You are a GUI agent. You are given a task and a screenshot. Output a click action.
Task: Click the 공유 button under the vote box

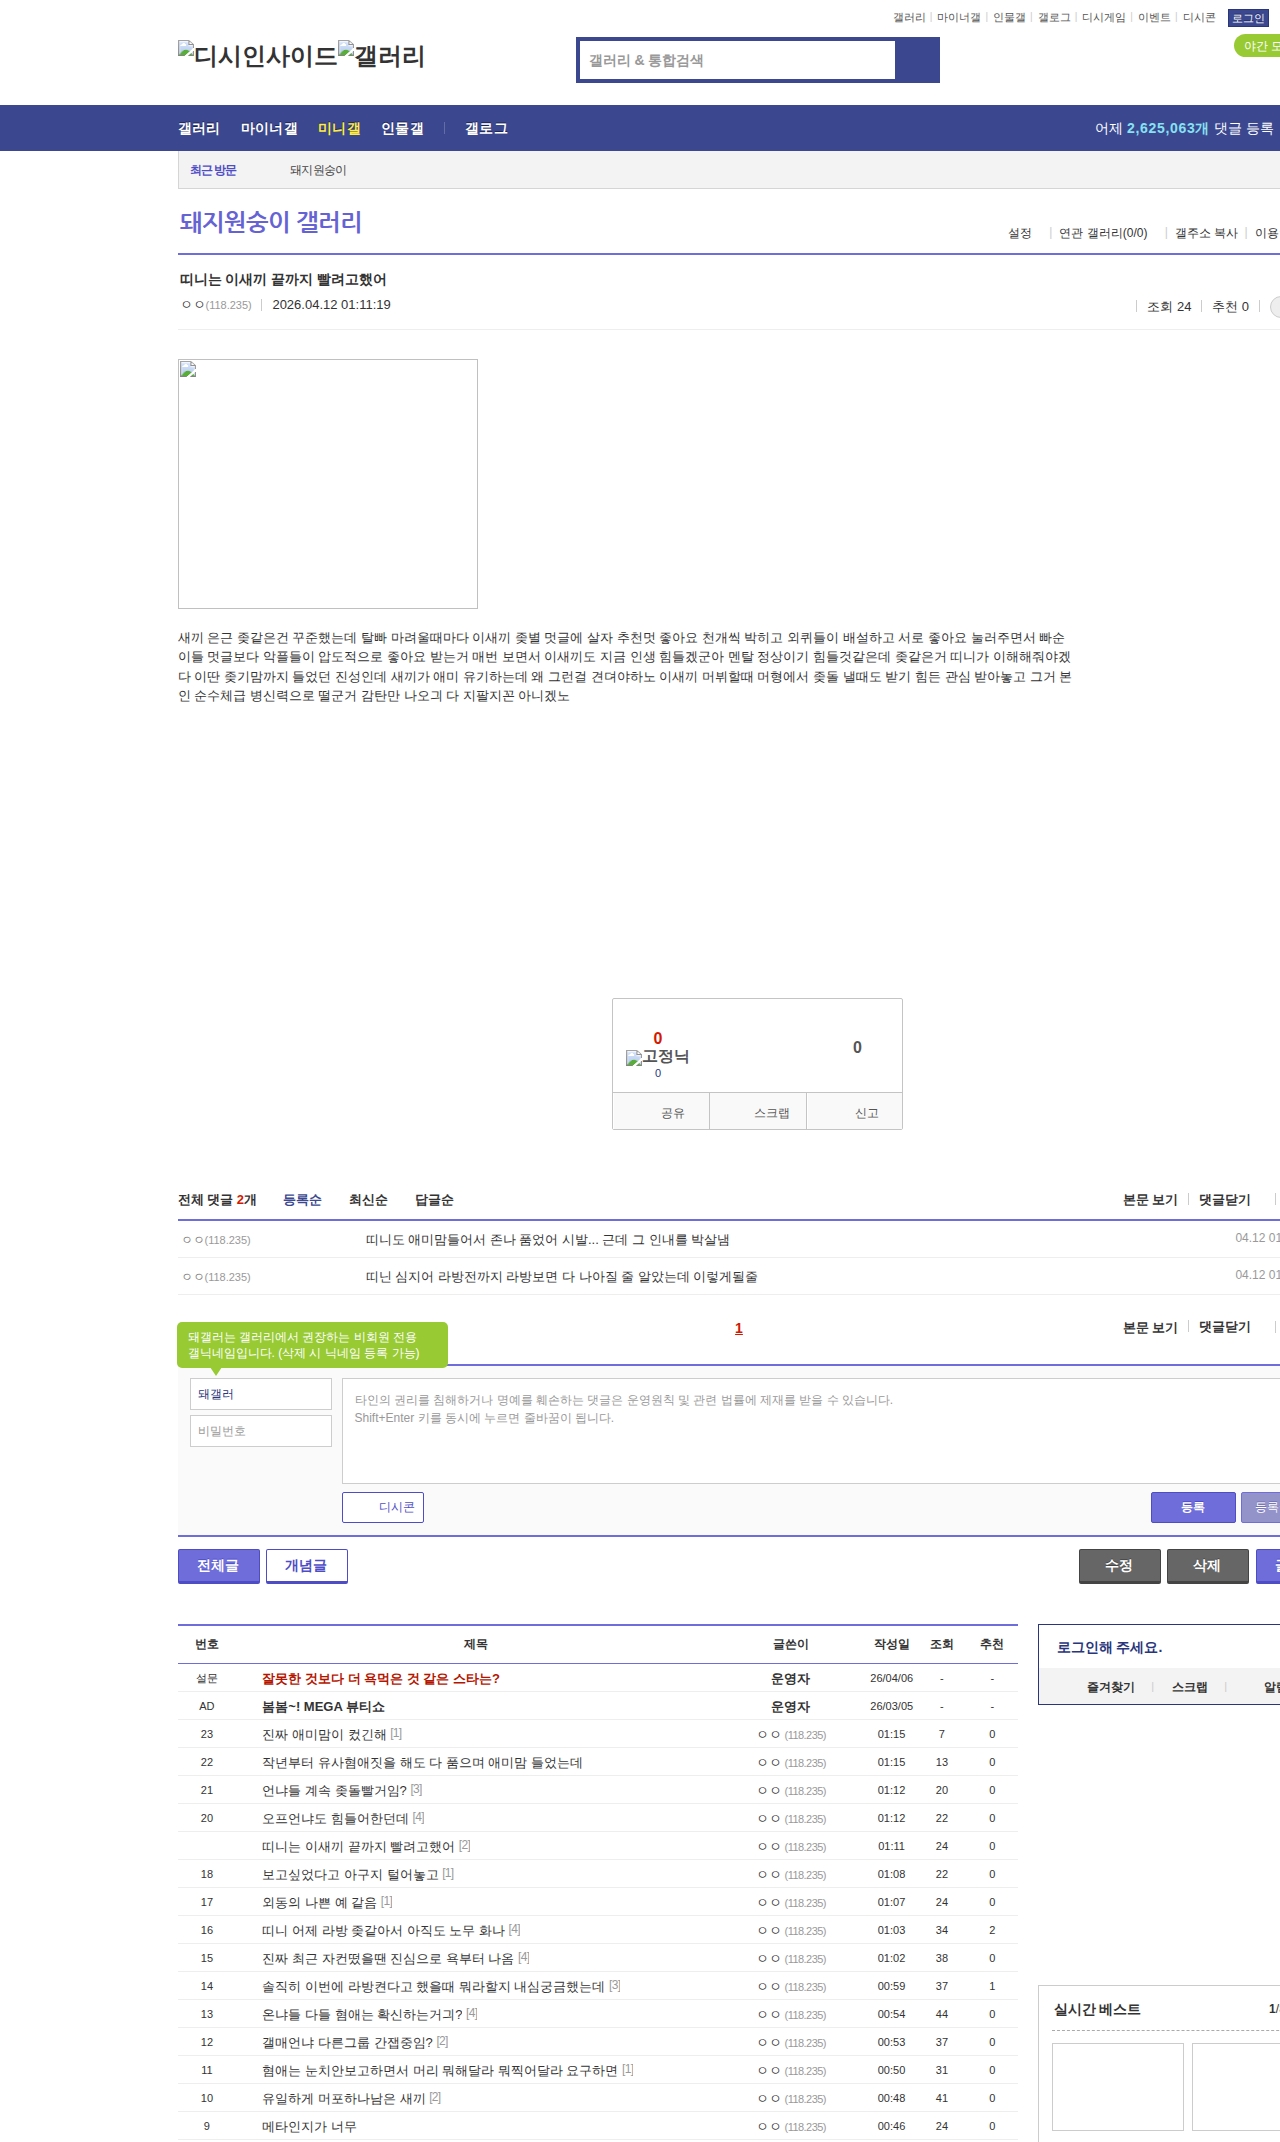pyautogui.click(x=661, y=1112)
